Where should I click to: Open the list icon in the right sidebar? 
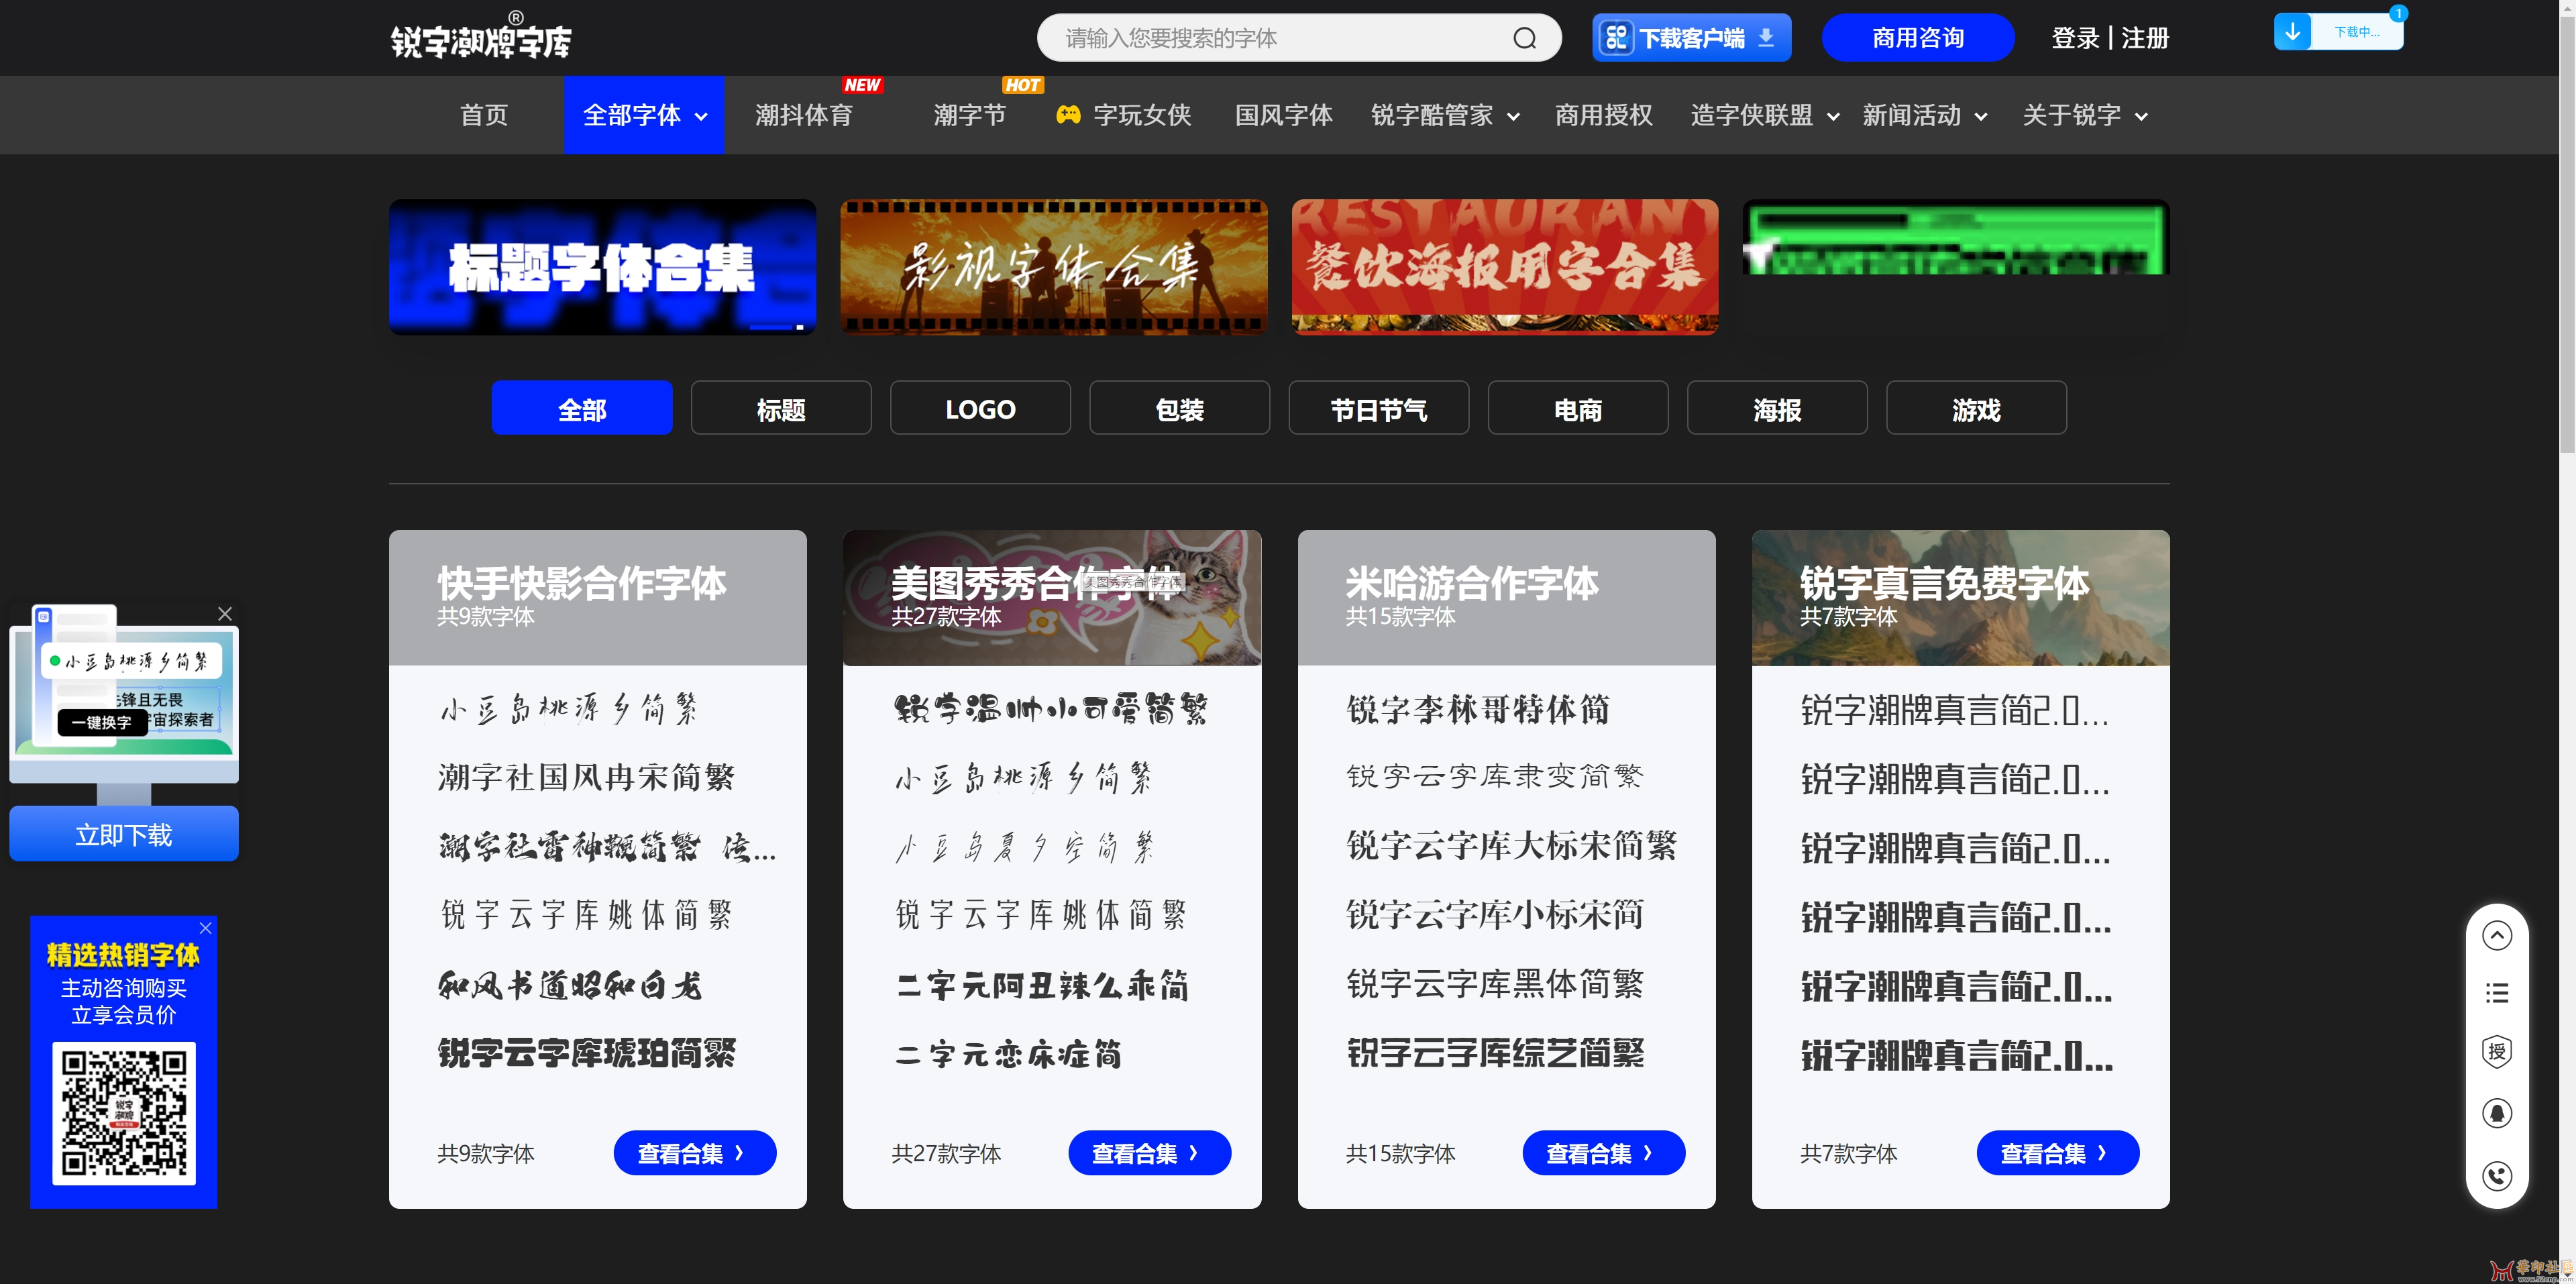2497,992
